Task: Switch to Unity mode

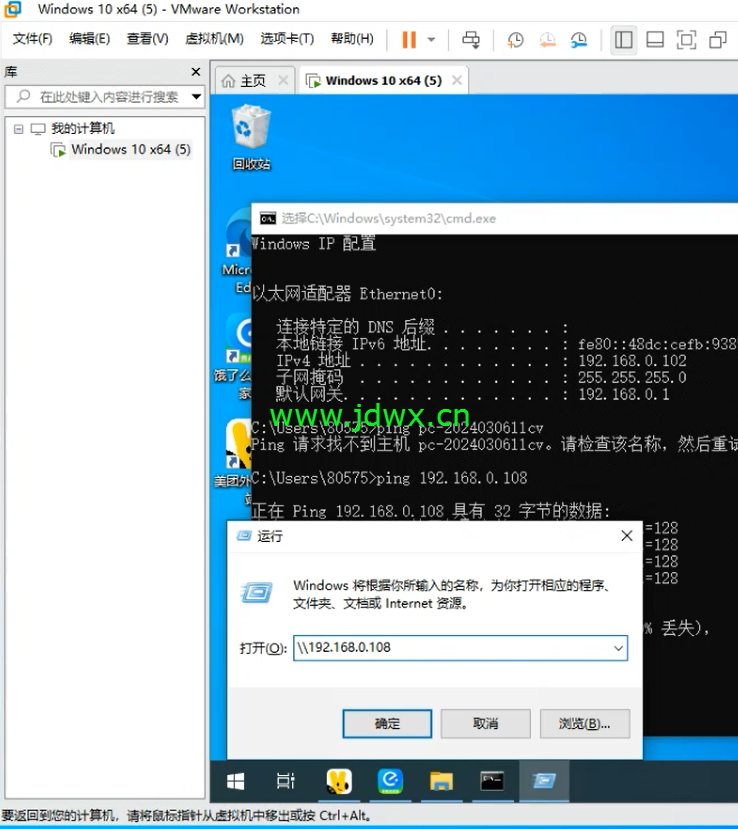Action: tap(717, 40)
